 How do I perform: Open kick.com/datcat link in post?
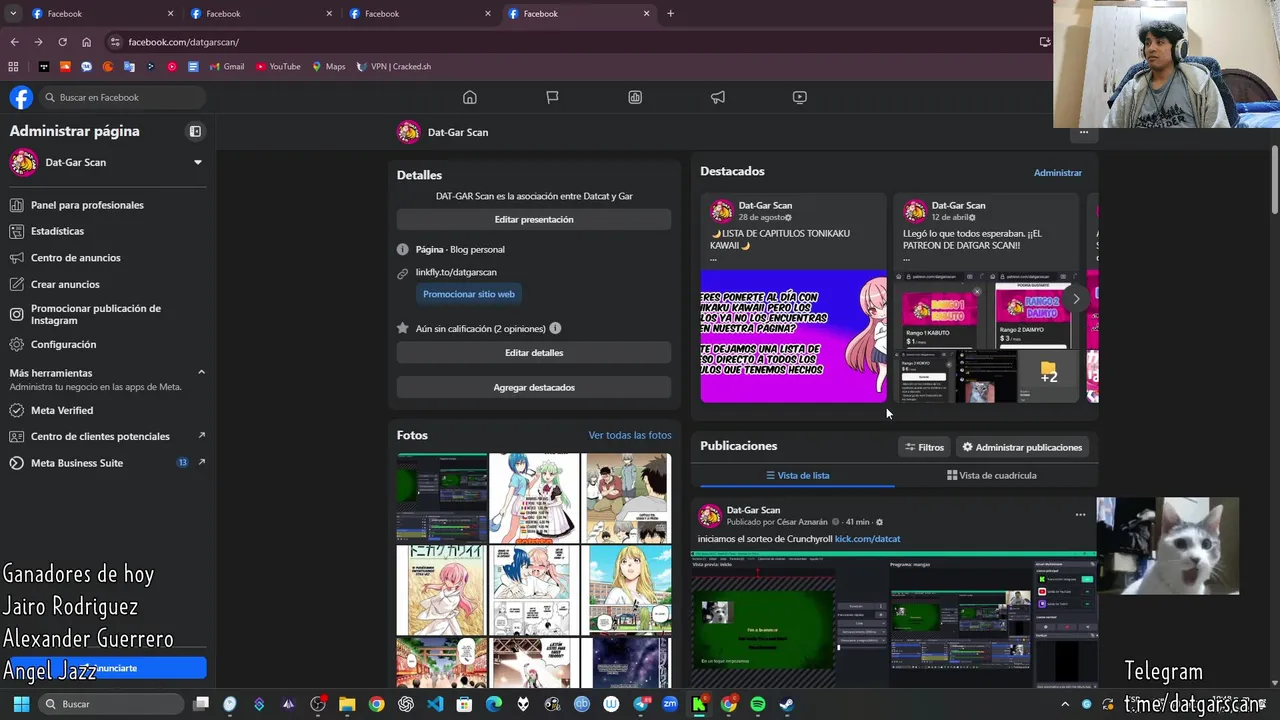pyautogui.click(x=867, y=539)
